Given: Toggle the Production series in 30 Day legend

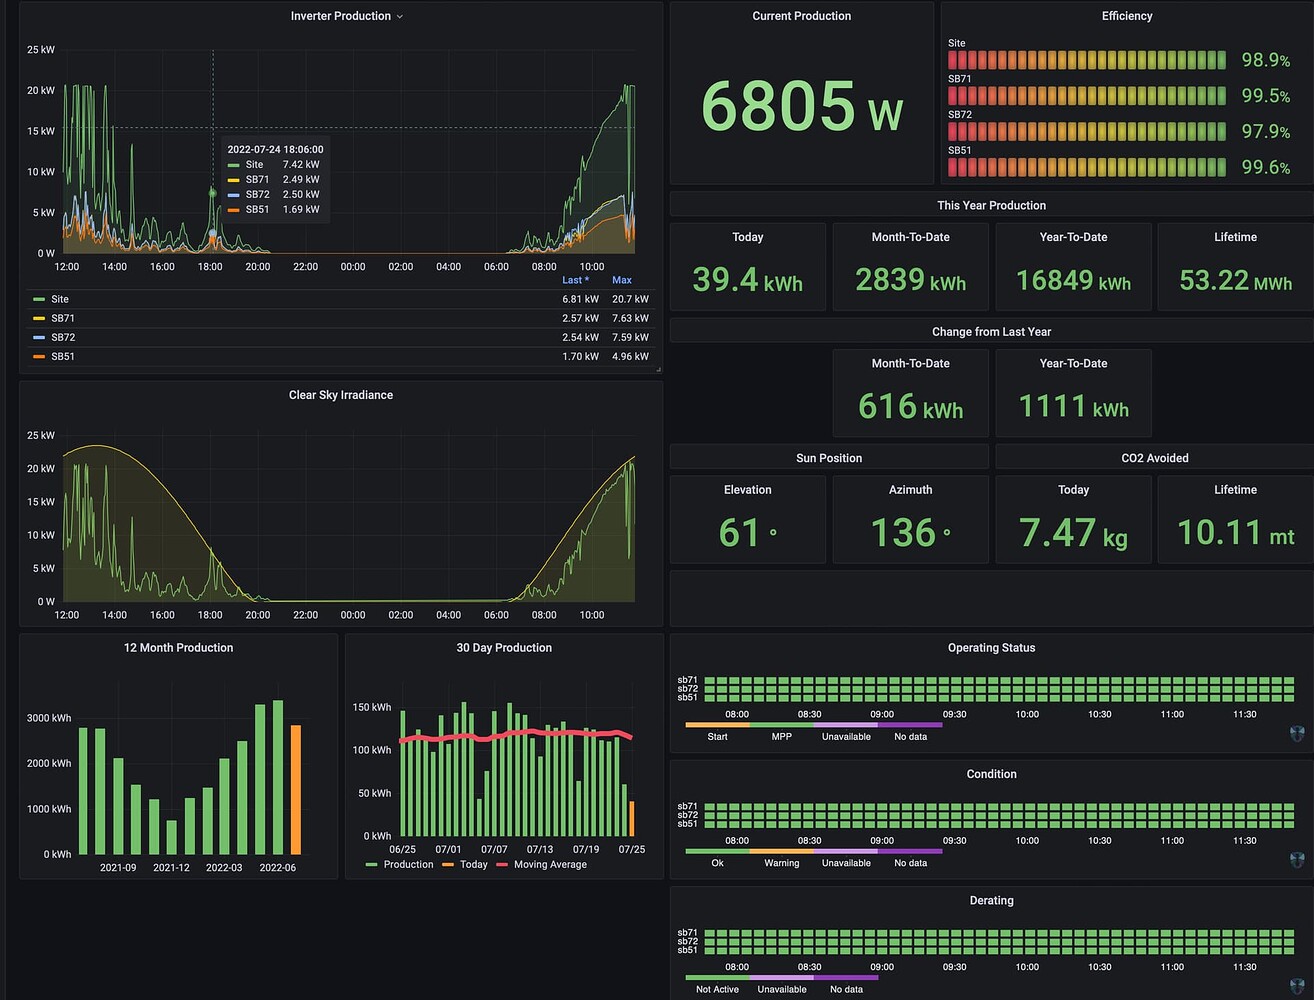Looking at the screenshot, I should (x=408, y=864).
